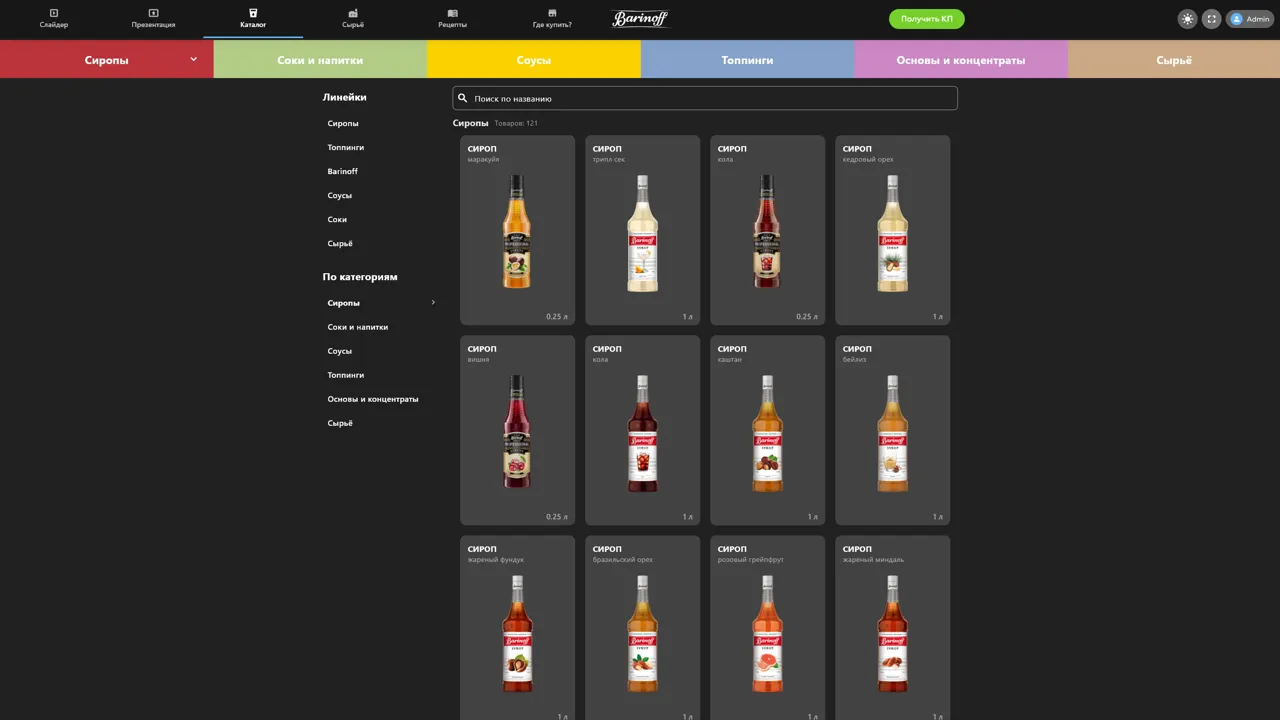Open the кедровый орех syrup card
The height and width of the screenshot is (720, 1280).
tap(892, 230)
